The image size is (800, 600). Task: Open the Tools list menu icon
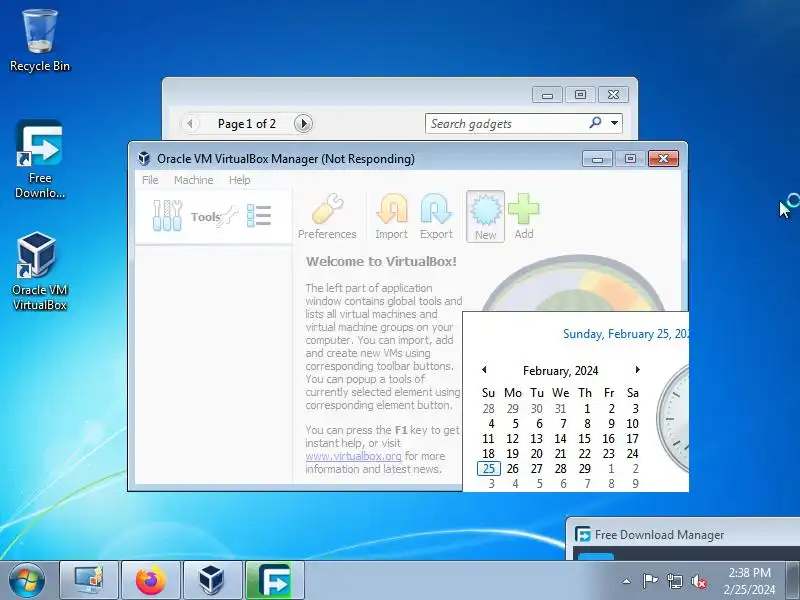click(259, 216)
